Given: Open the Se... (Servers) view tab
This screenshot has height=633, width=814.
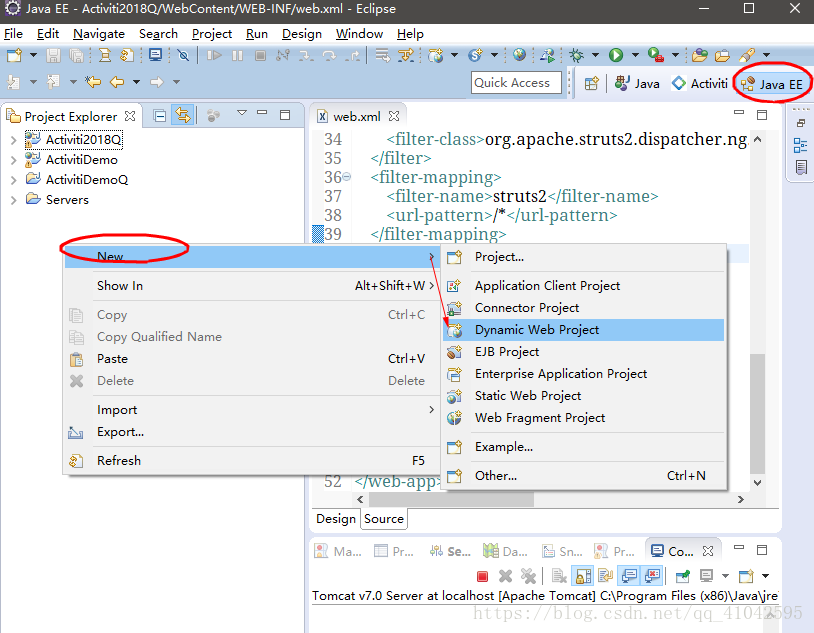Looking at the screenshot, I should point(451,551).
